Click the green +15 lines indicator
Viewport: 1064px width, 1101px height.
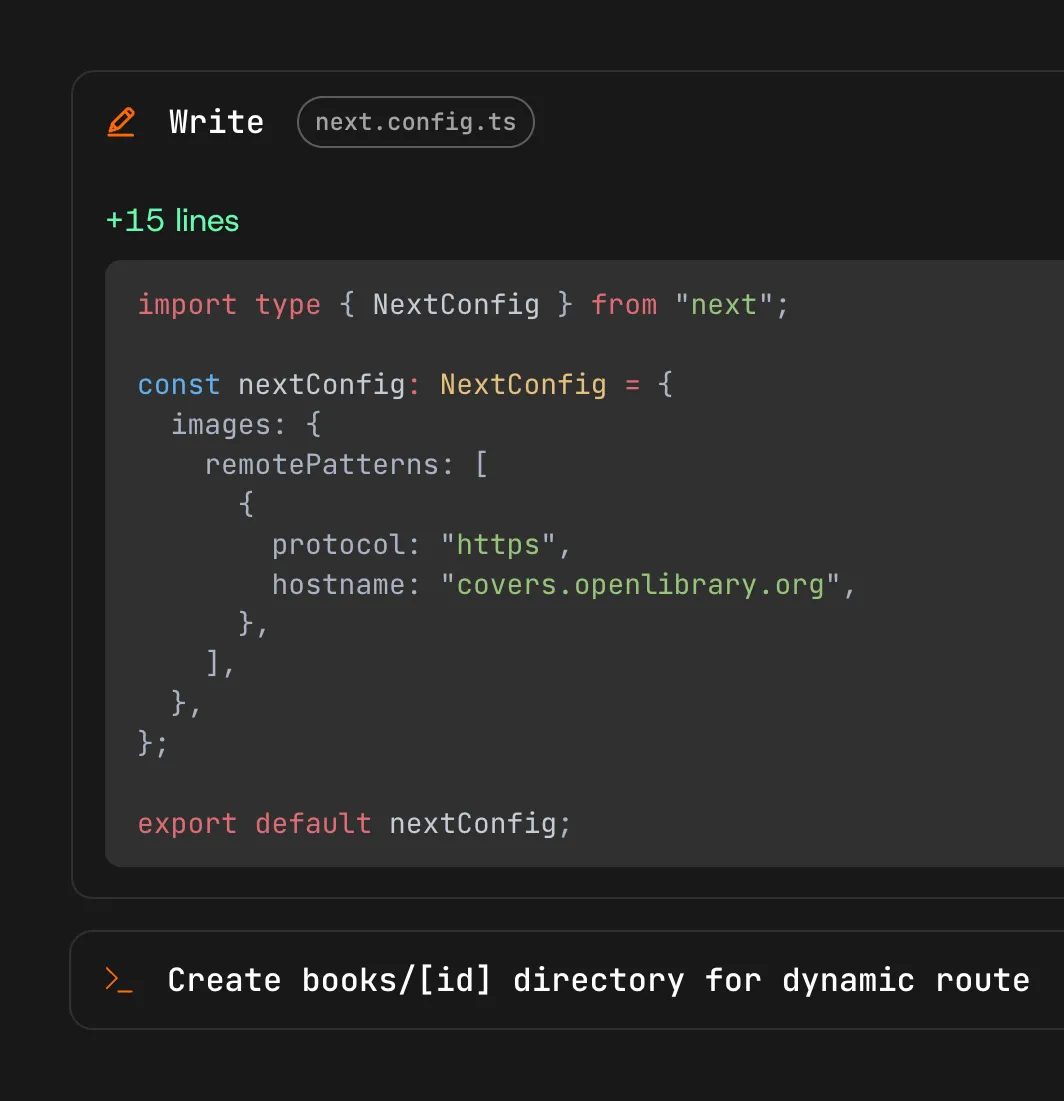[172, 220]
